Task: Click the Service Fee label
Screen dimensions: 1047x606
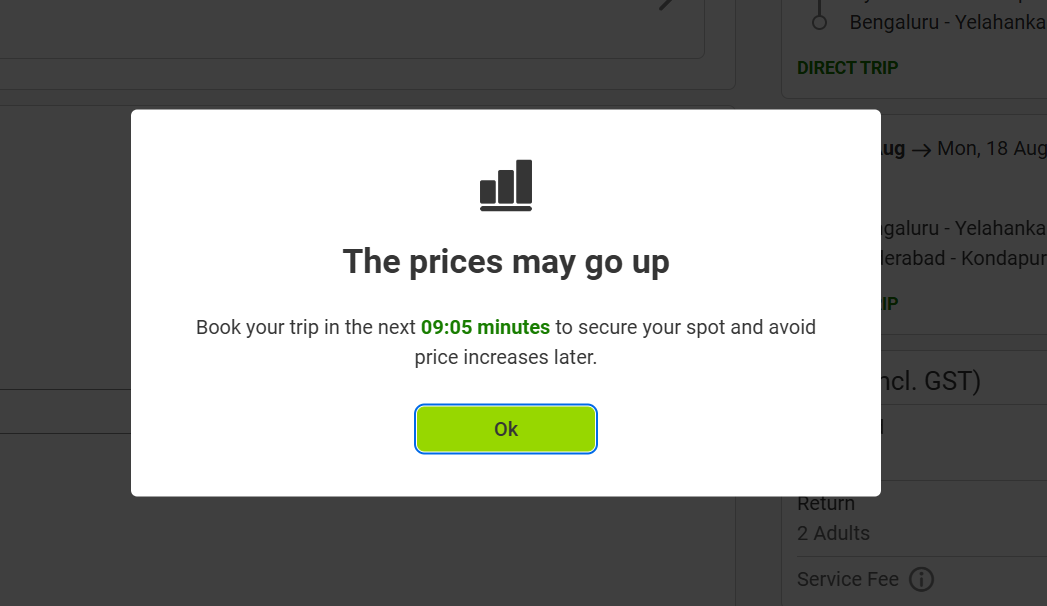Action: pyautogui.click(x=847, y=579)
